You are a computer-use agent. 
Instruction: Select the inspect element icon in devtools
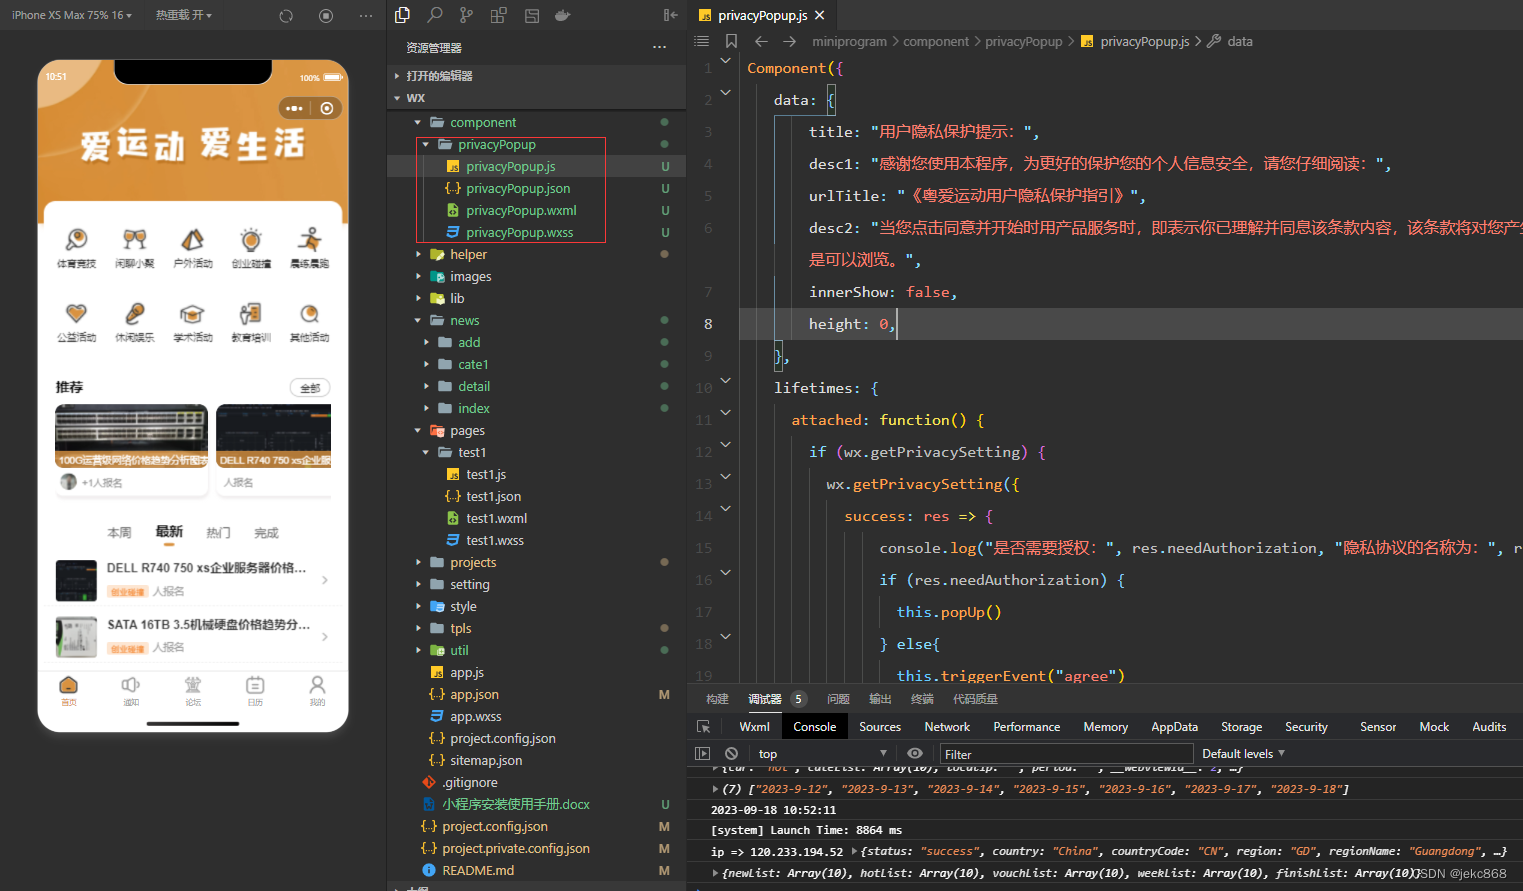point(704,727)
